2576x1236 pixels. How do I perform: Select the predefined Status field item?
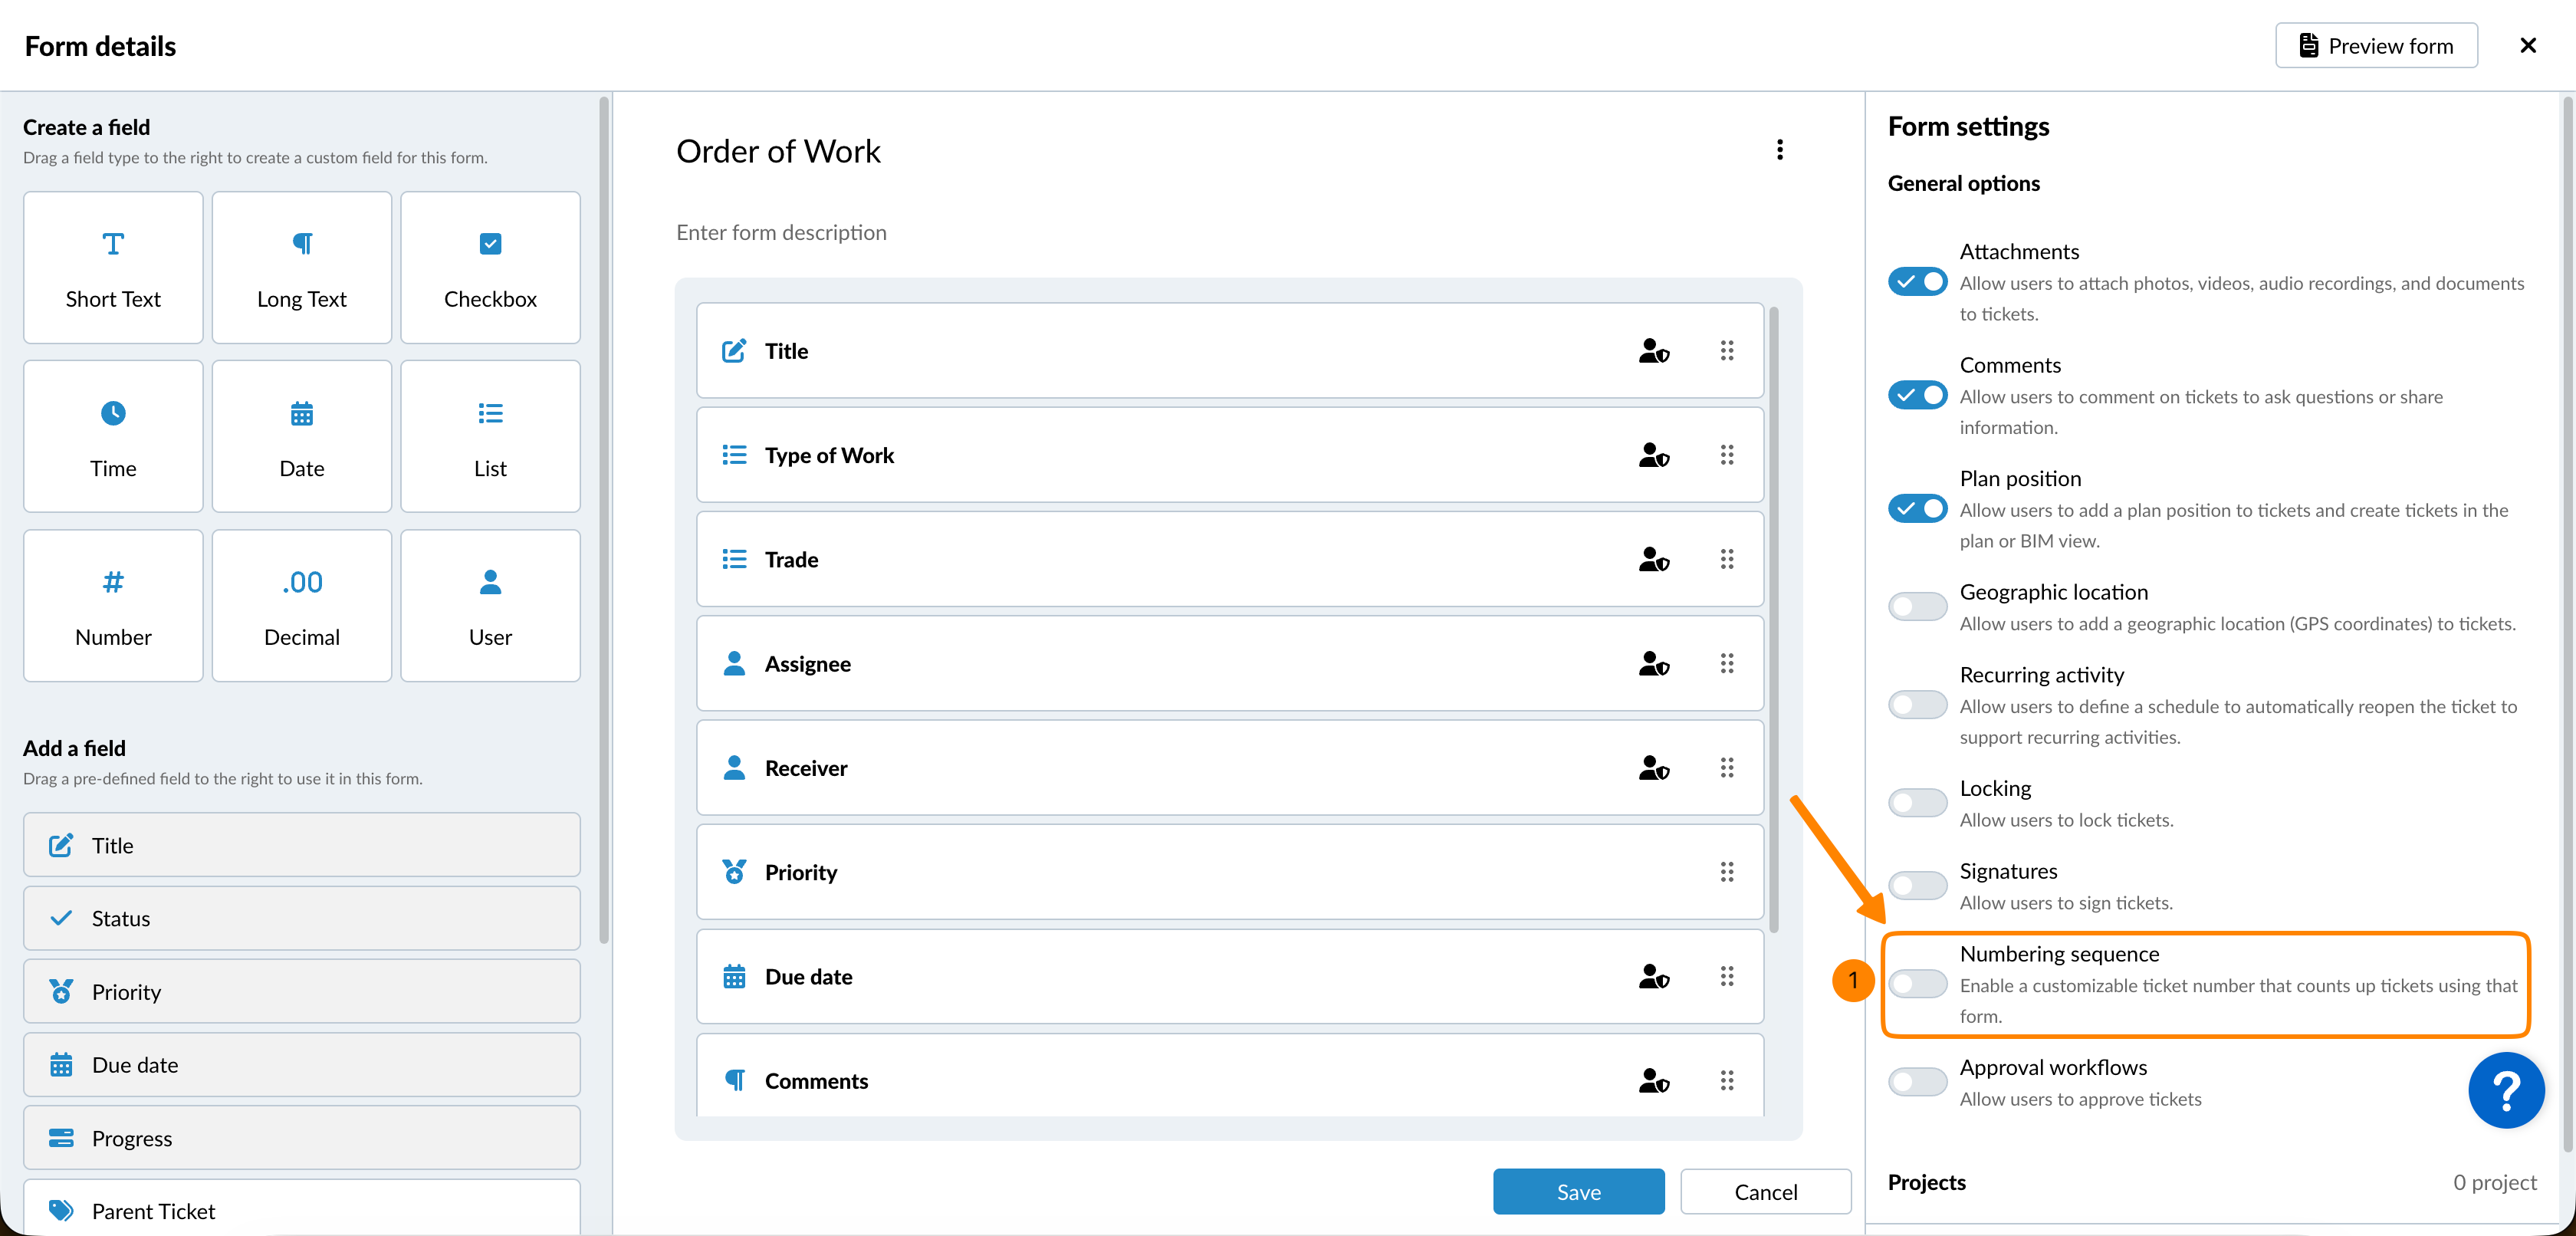tap(301, 918)
